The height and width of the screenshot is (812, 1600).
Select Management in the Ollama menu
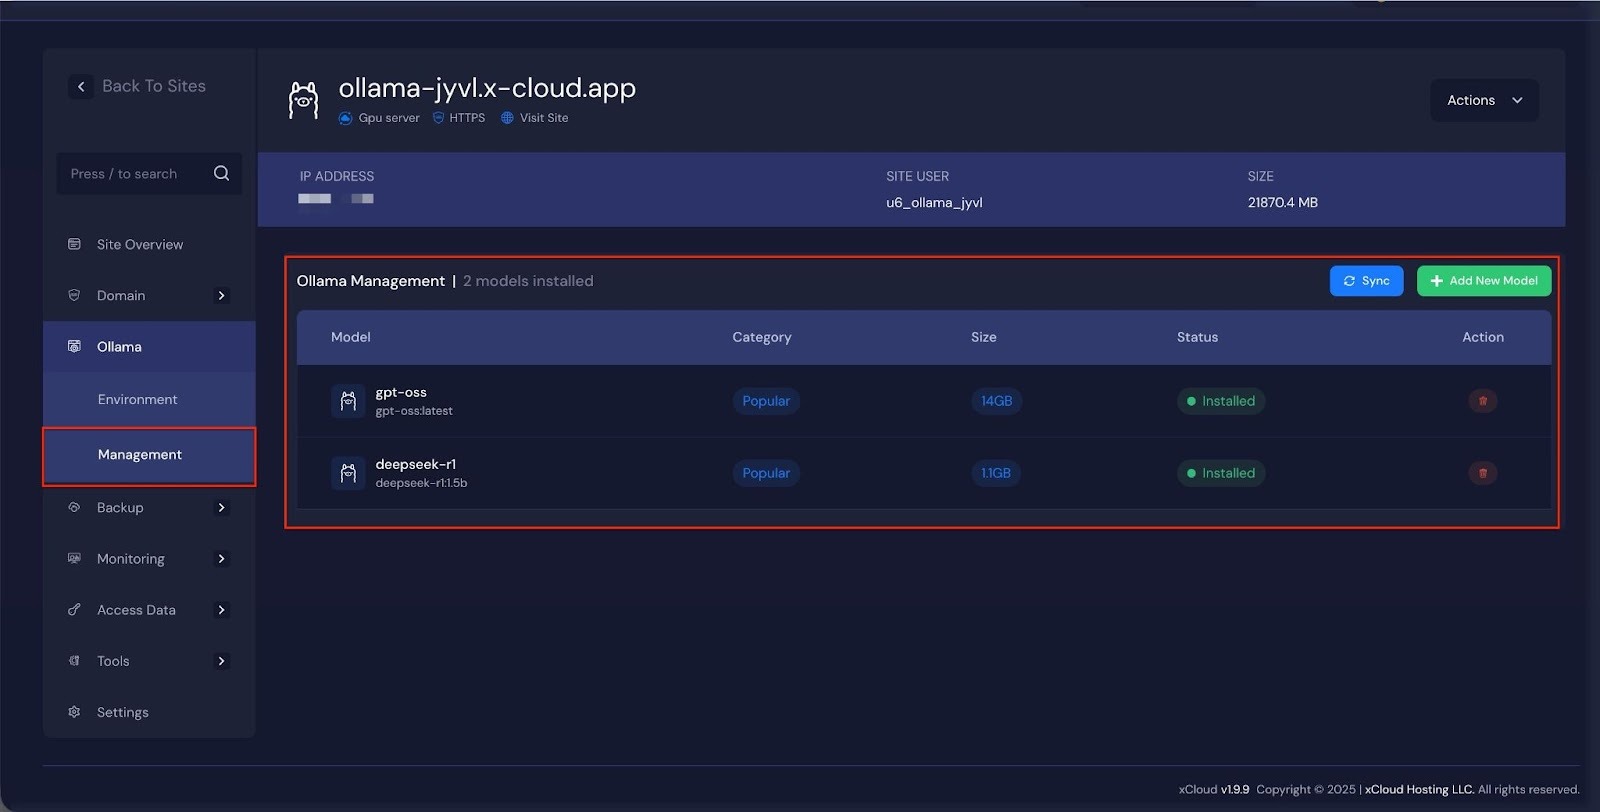(140, 455)
